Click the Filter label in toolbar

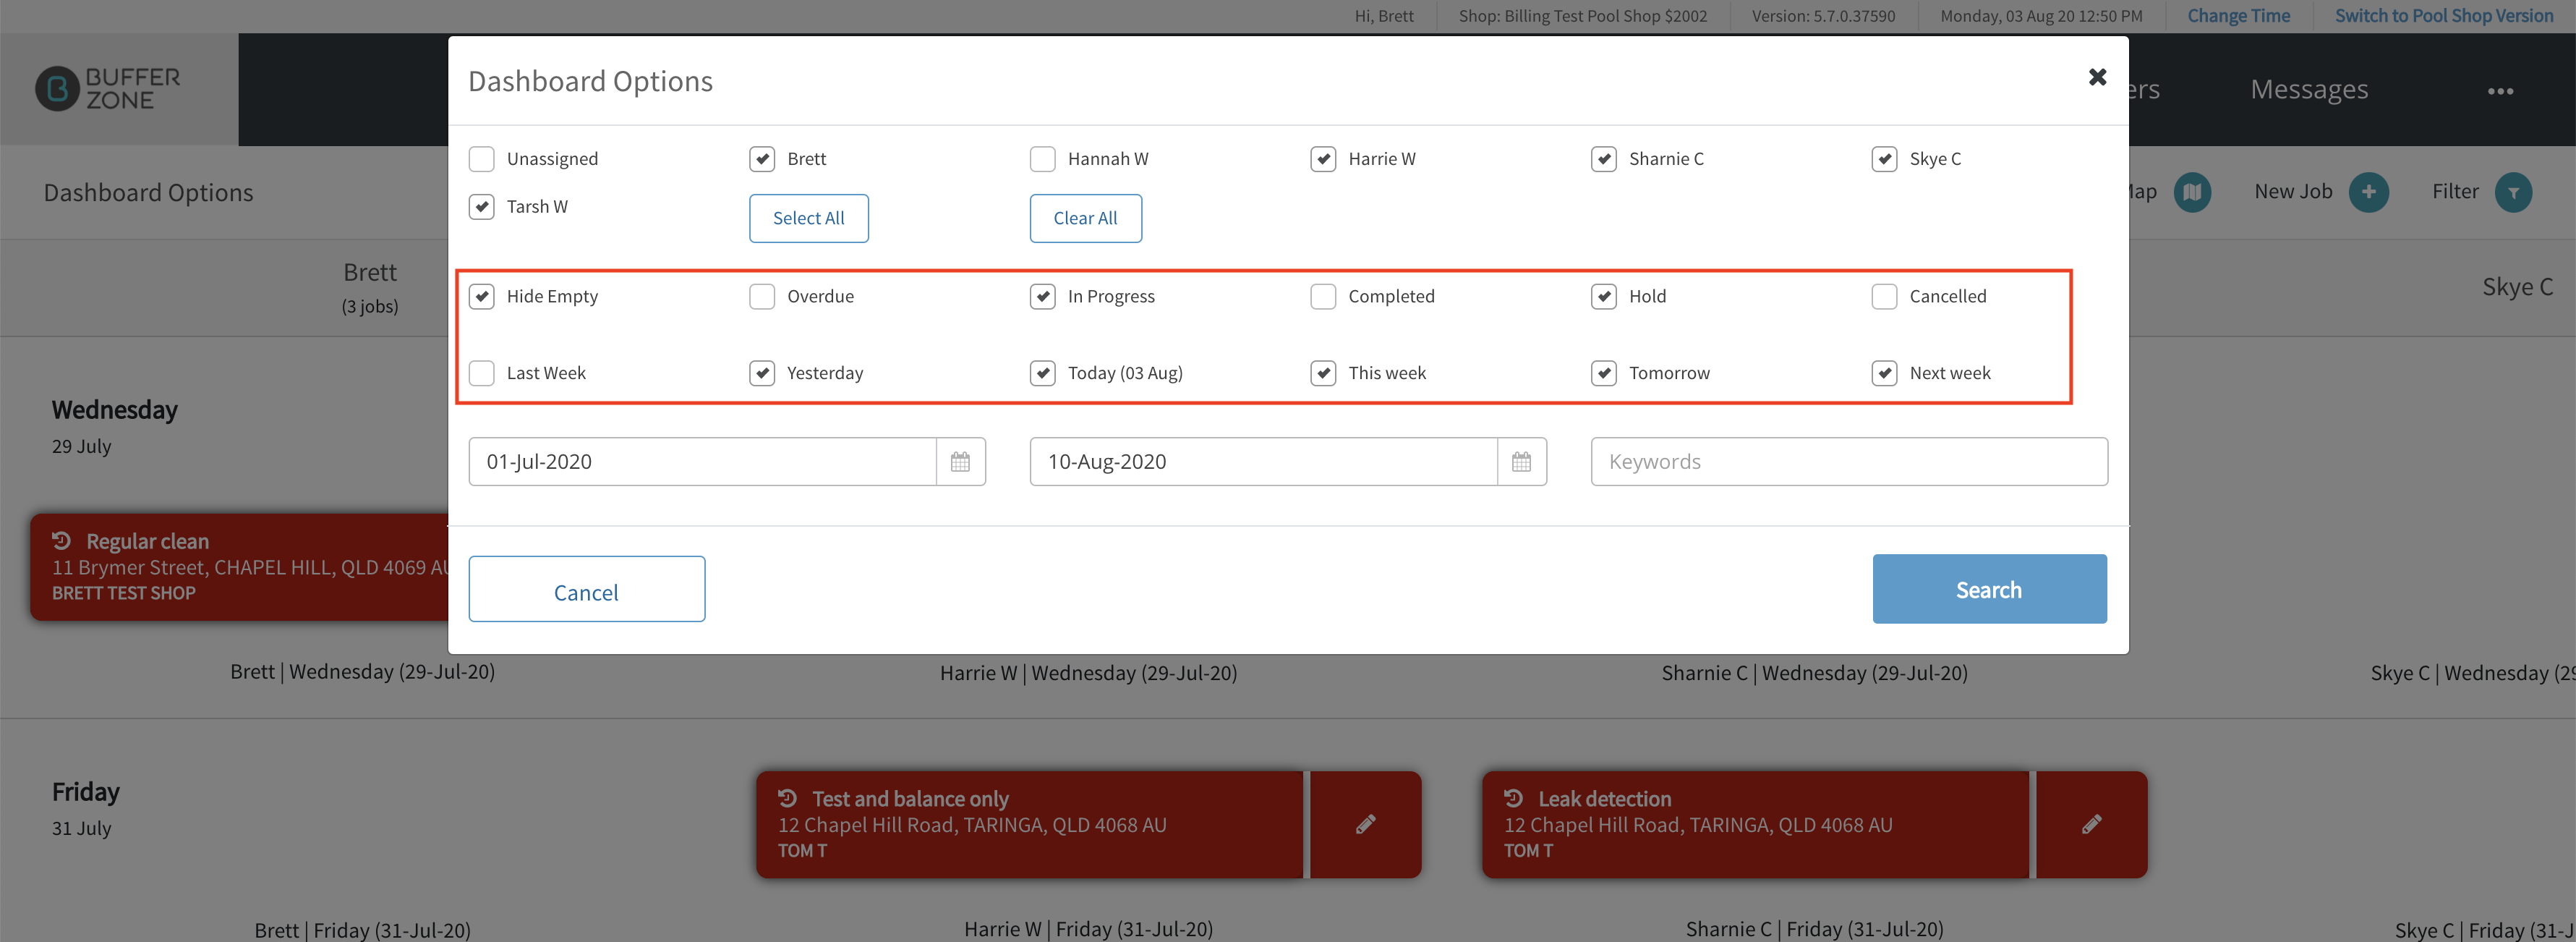pos(2455,192)
